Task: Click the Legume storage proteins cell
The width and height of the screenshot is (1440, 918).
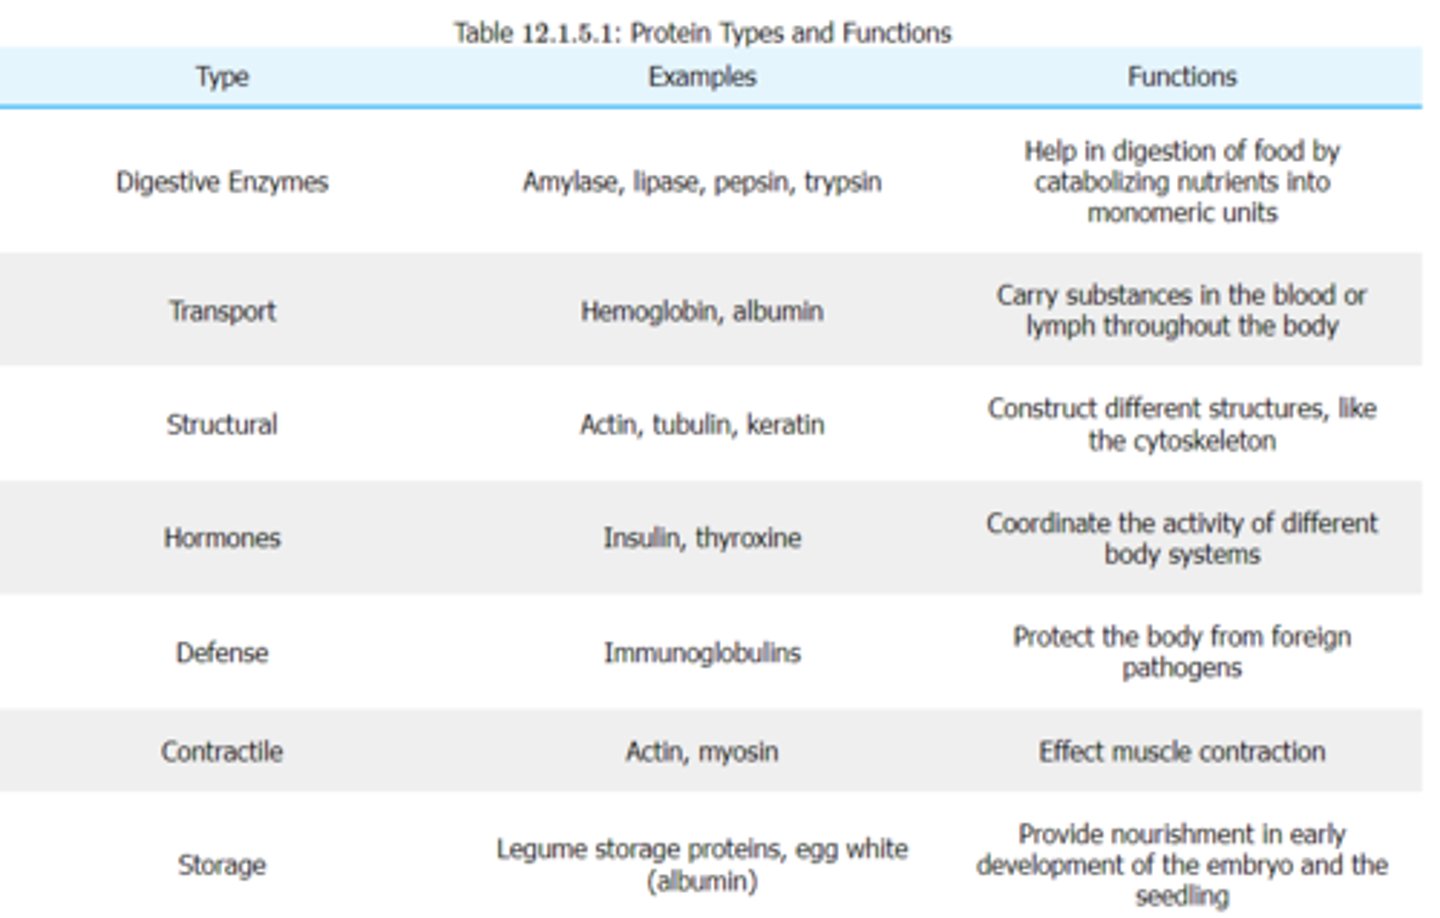Action: pos(702,865)
